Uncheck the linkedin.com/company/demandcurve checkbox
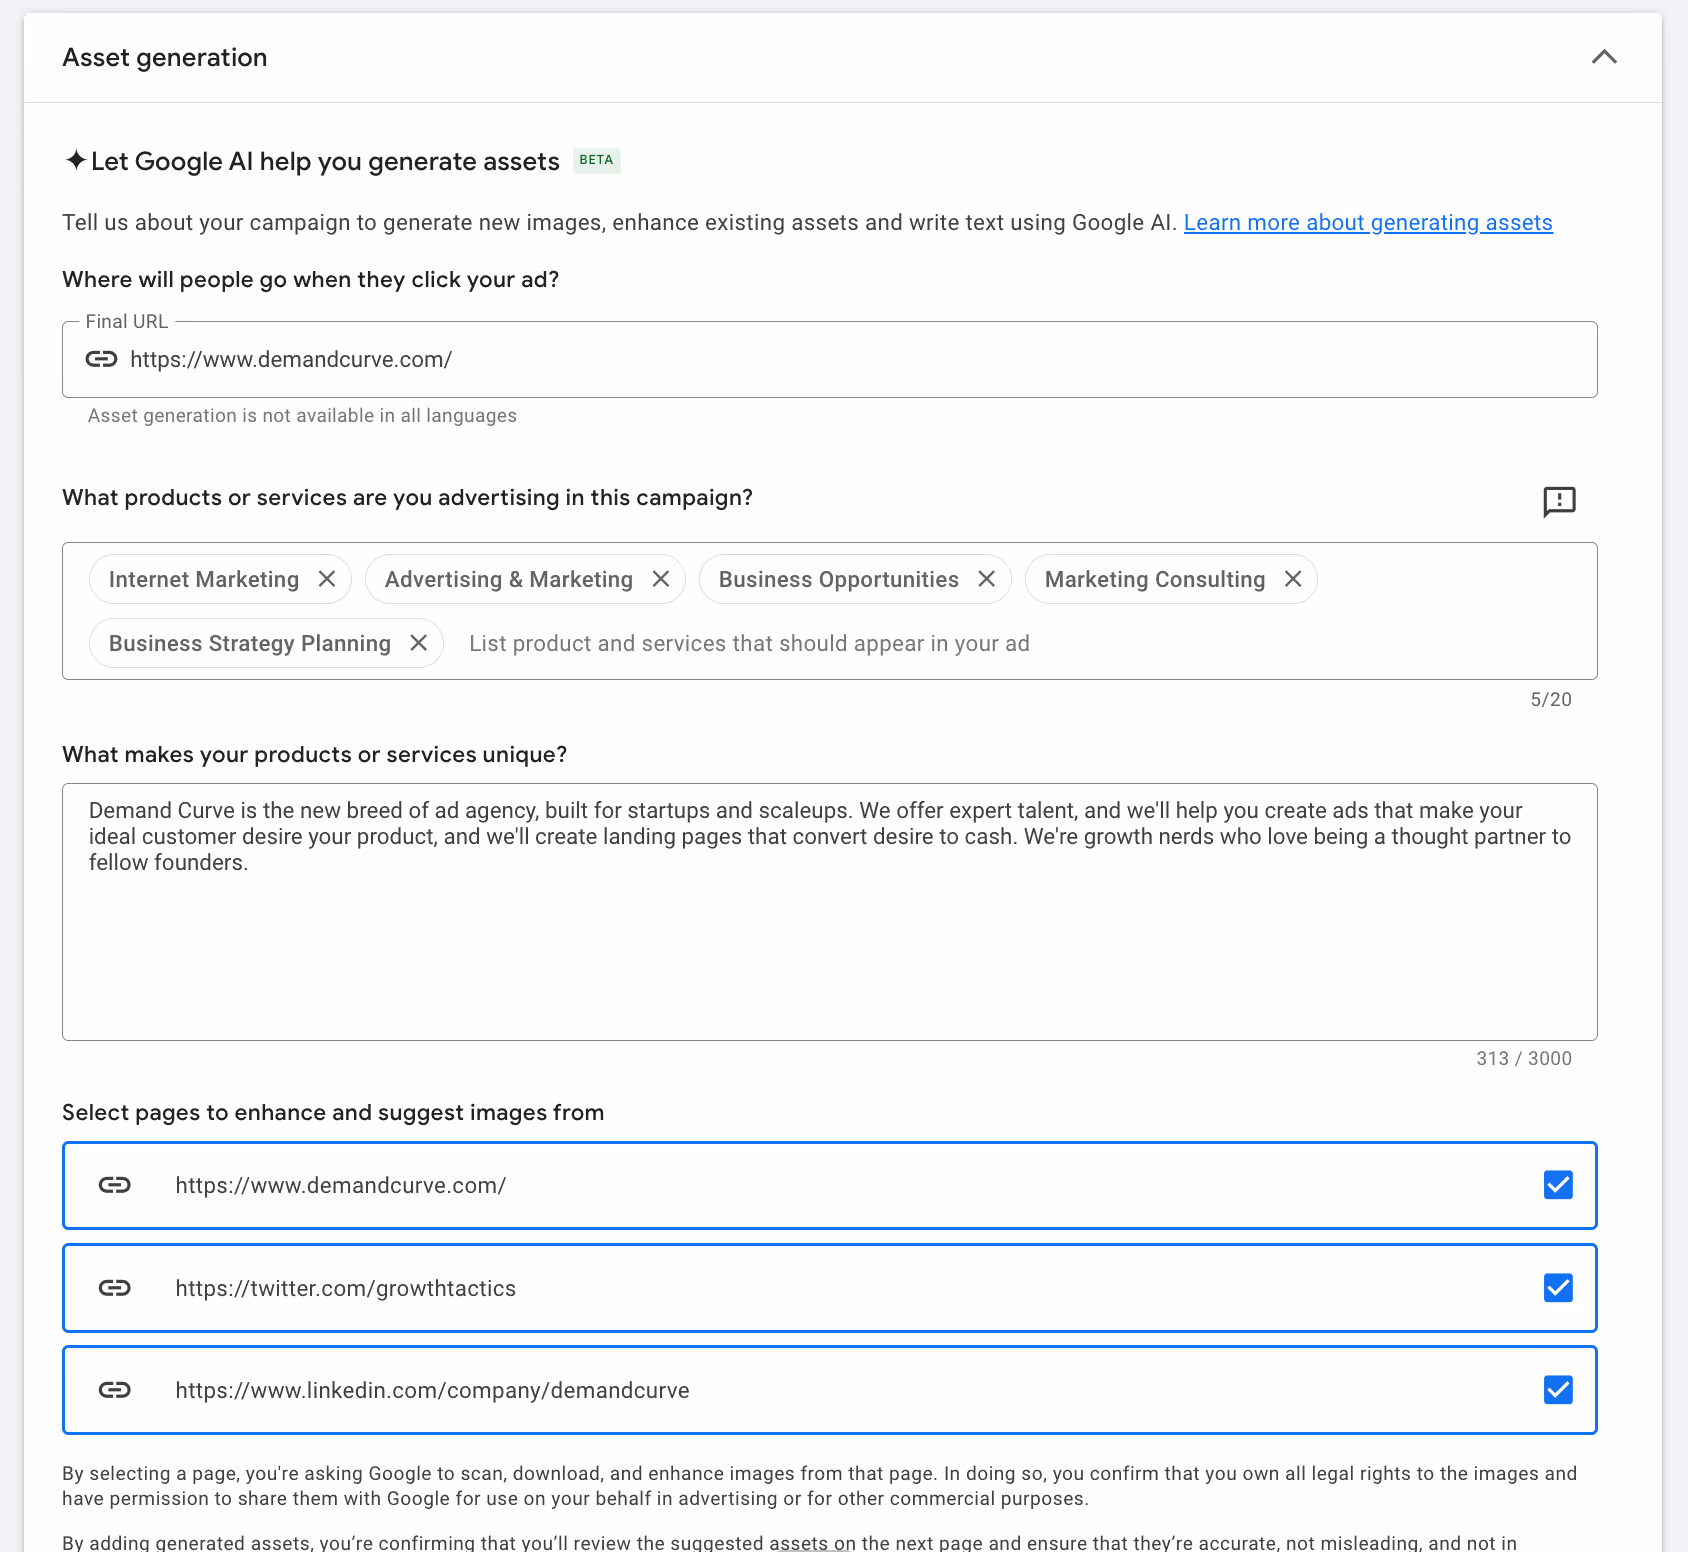1688x1552 pixels. [1558, 1390]
